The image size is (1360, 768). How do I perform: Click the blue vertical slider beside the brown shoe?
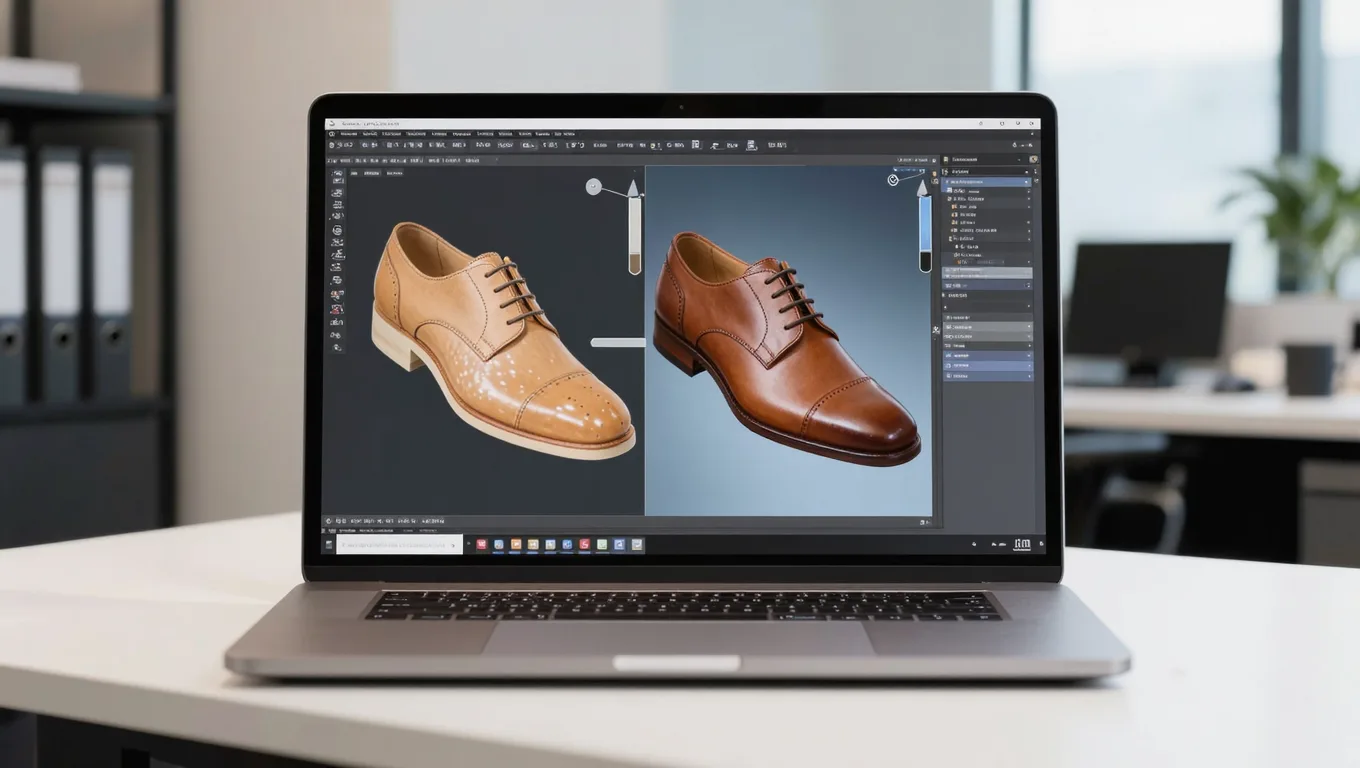[x=925, y=233]
